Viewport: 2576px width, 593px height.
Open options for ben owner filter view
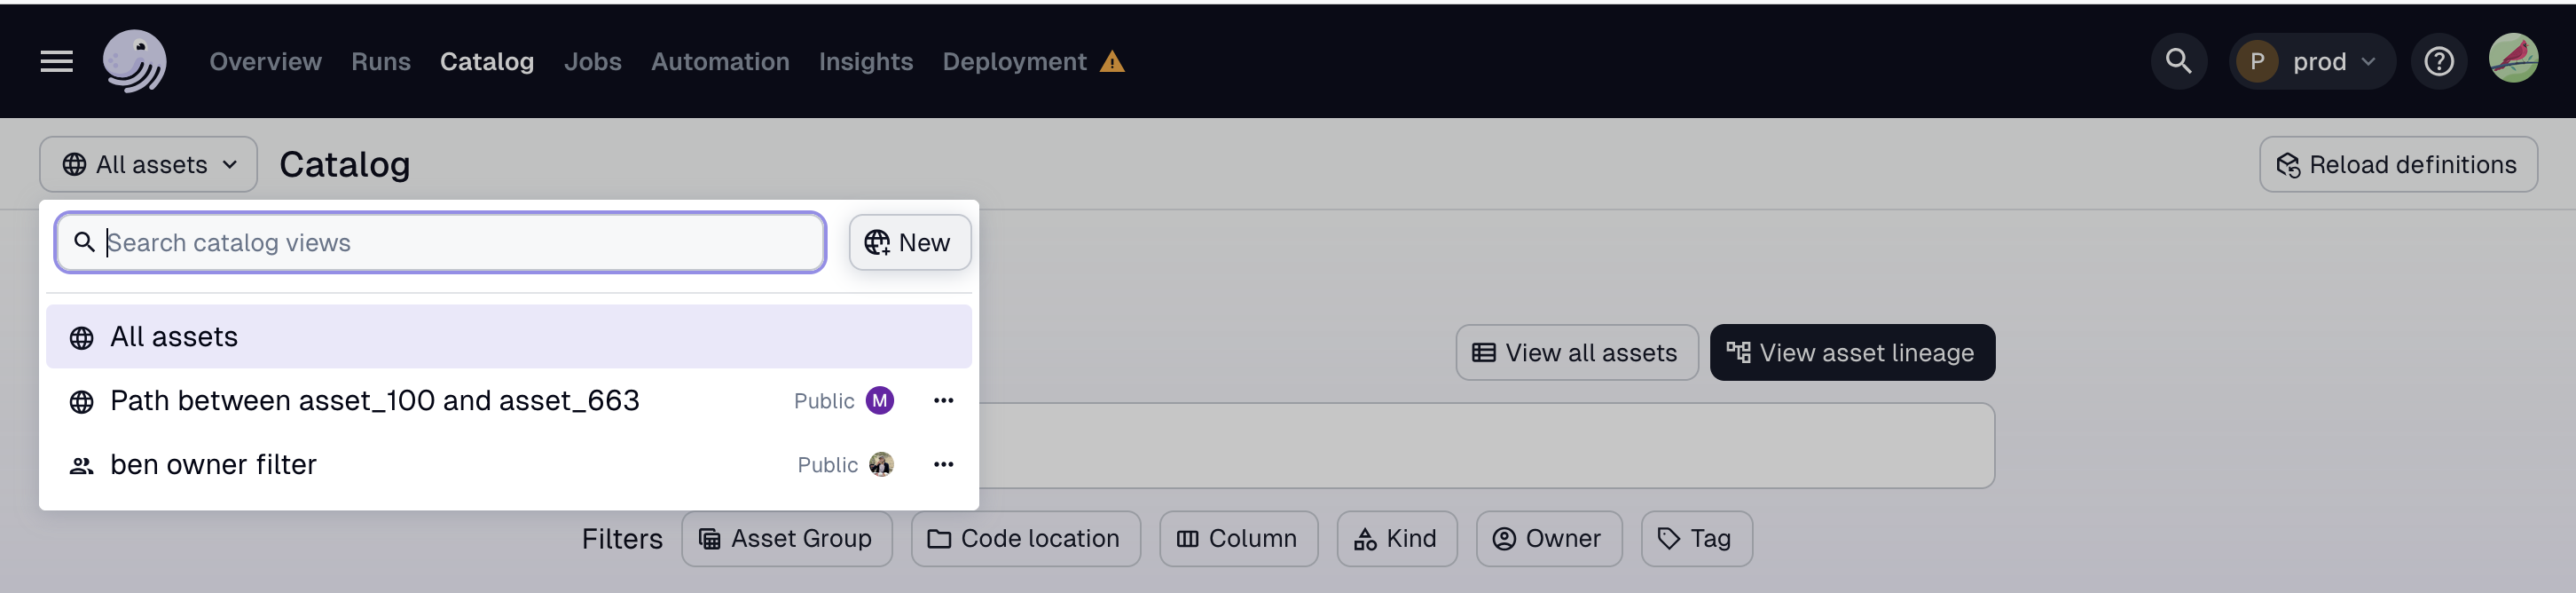pos(942,464)
